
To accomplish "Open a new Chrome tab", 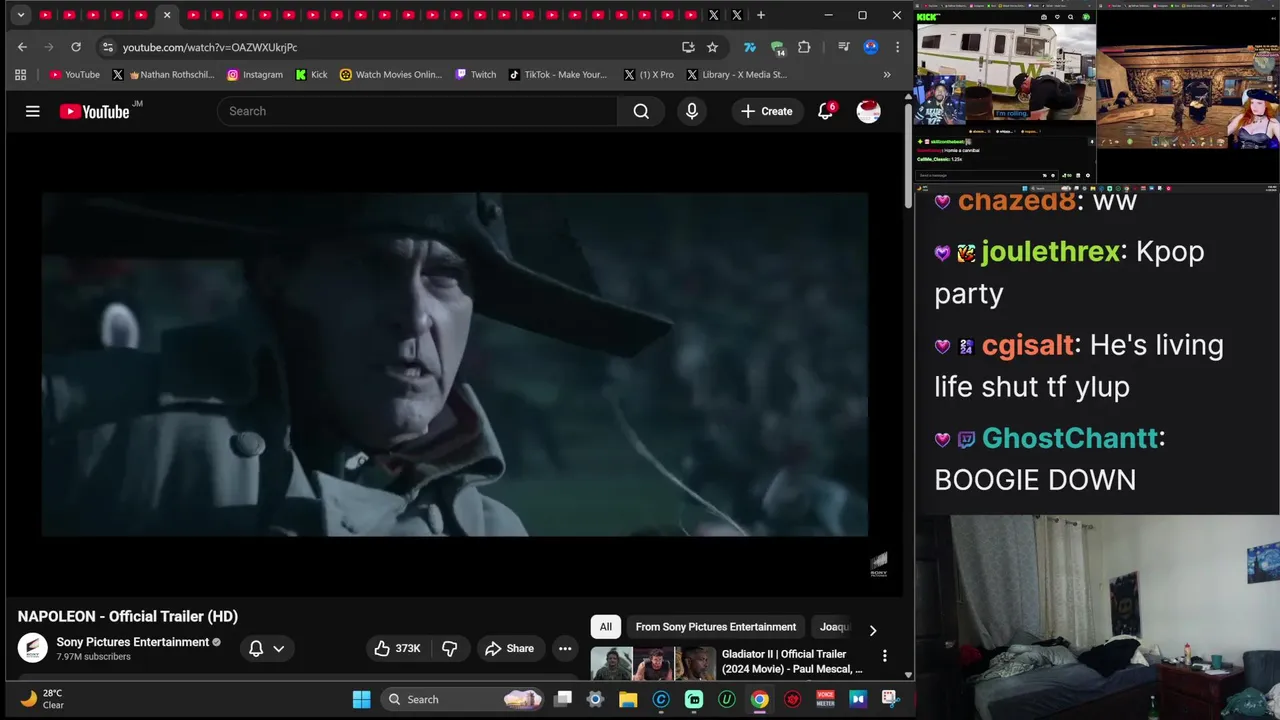I will 761,15.
